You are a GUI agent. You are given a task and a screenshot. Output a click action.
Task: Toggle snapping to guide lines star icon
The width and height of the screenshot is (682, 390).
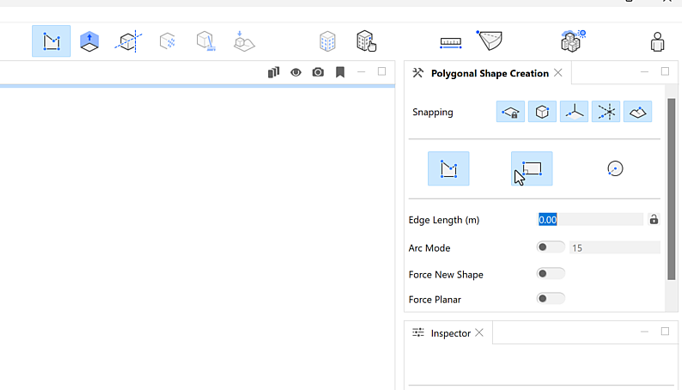coord(606,112)
